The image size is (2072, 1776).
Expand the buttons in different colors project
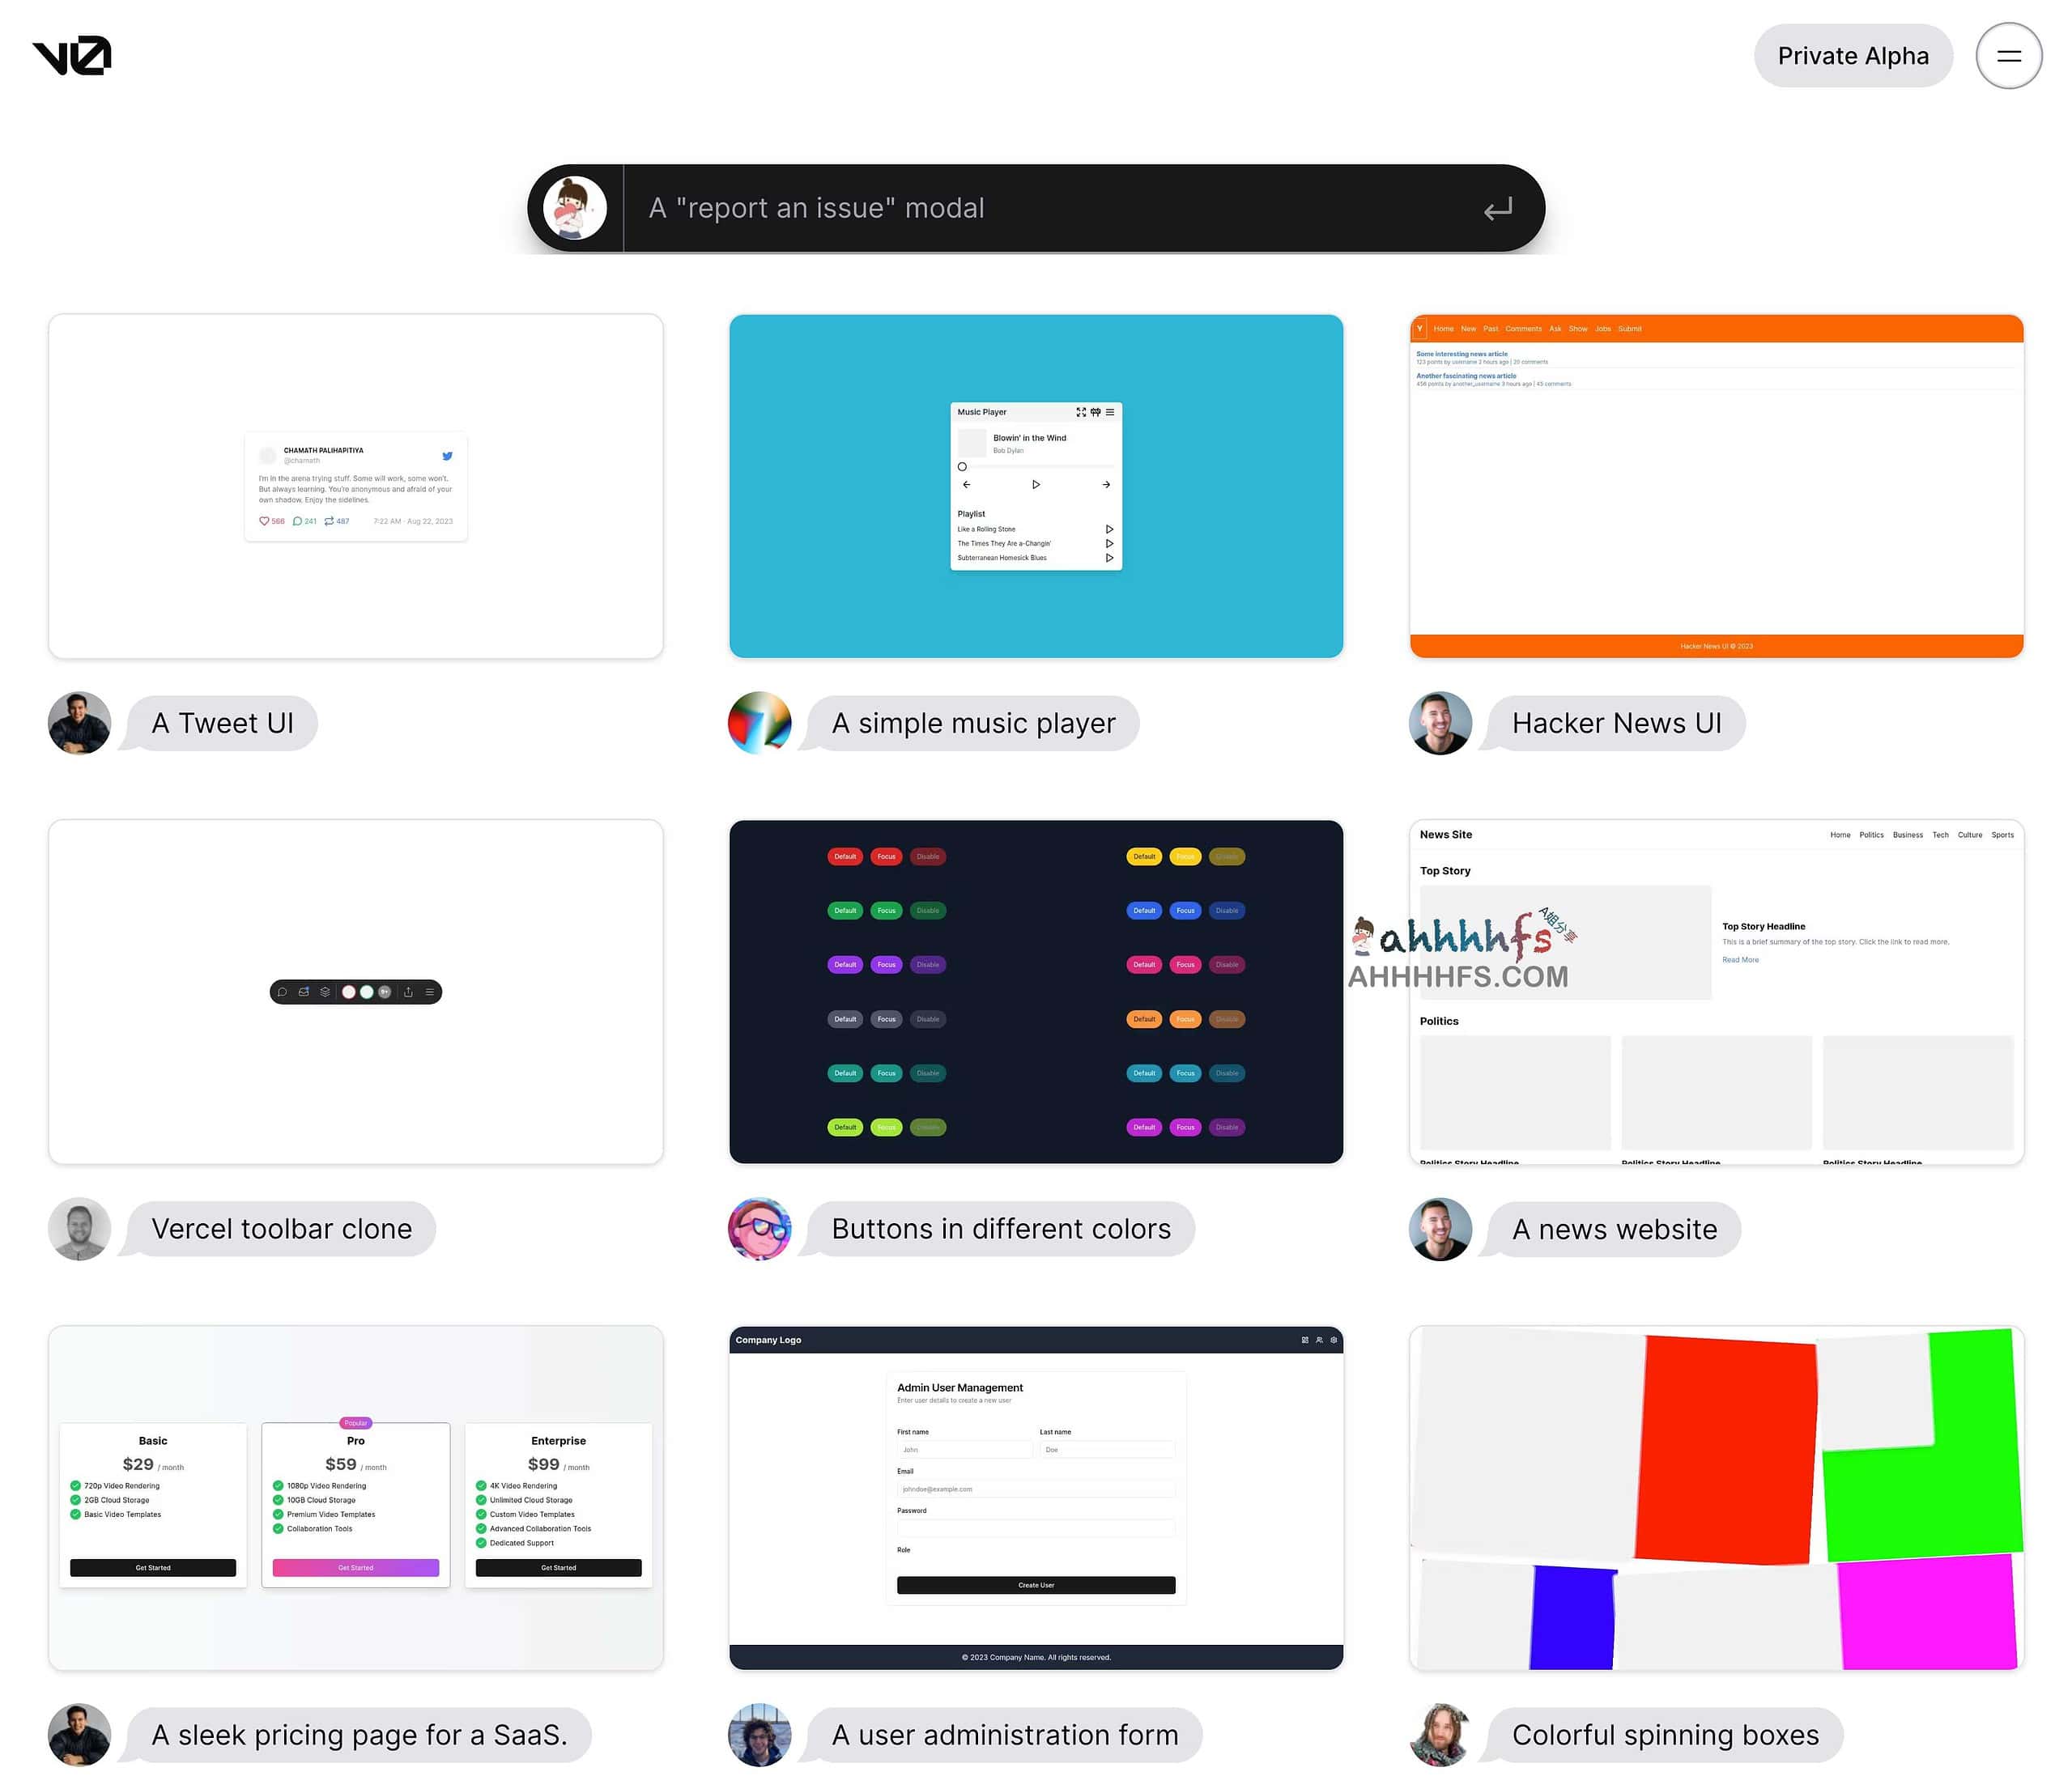1036,990
